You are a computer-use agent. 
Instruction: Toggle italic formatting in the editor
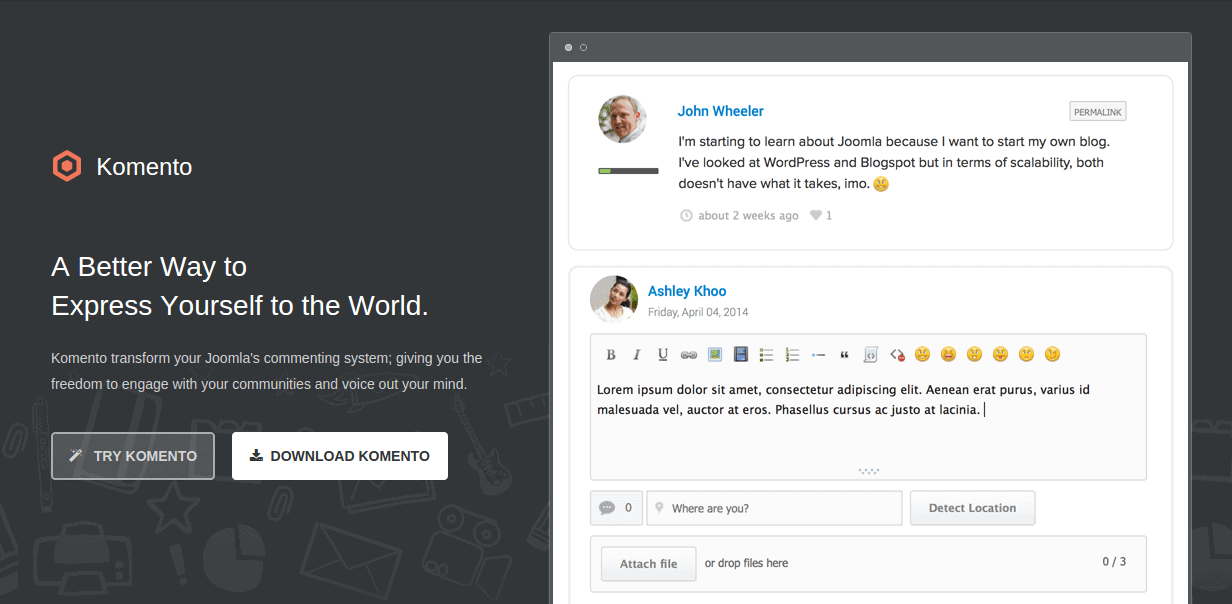pyautogui.click(x=637, y=354)
